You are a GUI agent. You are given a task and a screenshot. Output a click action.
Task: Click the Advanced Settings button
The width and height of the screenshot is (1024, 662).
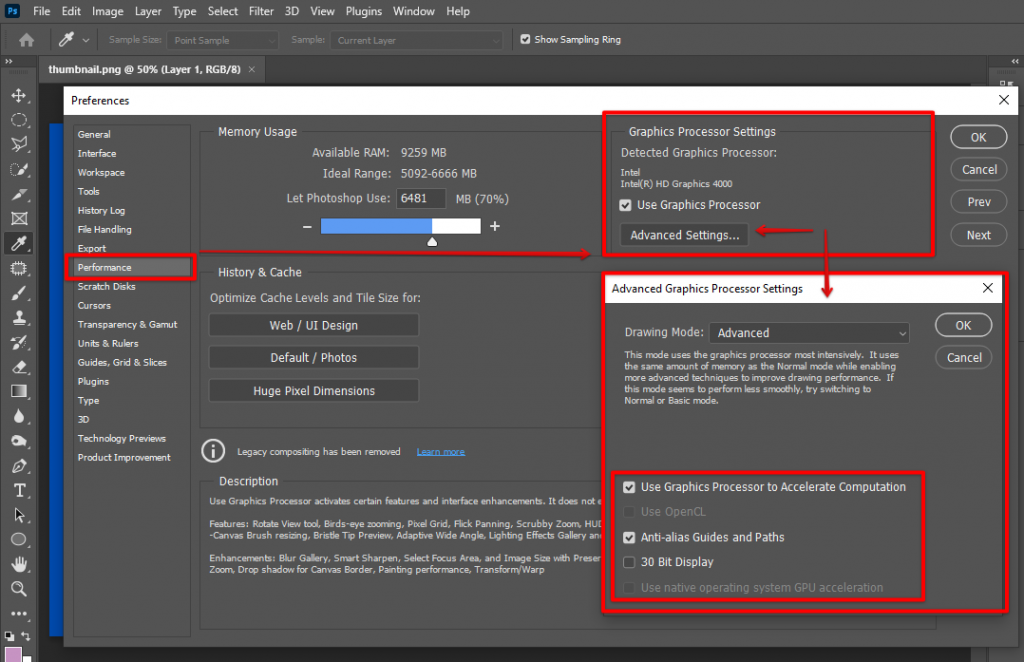pos(685,235)
